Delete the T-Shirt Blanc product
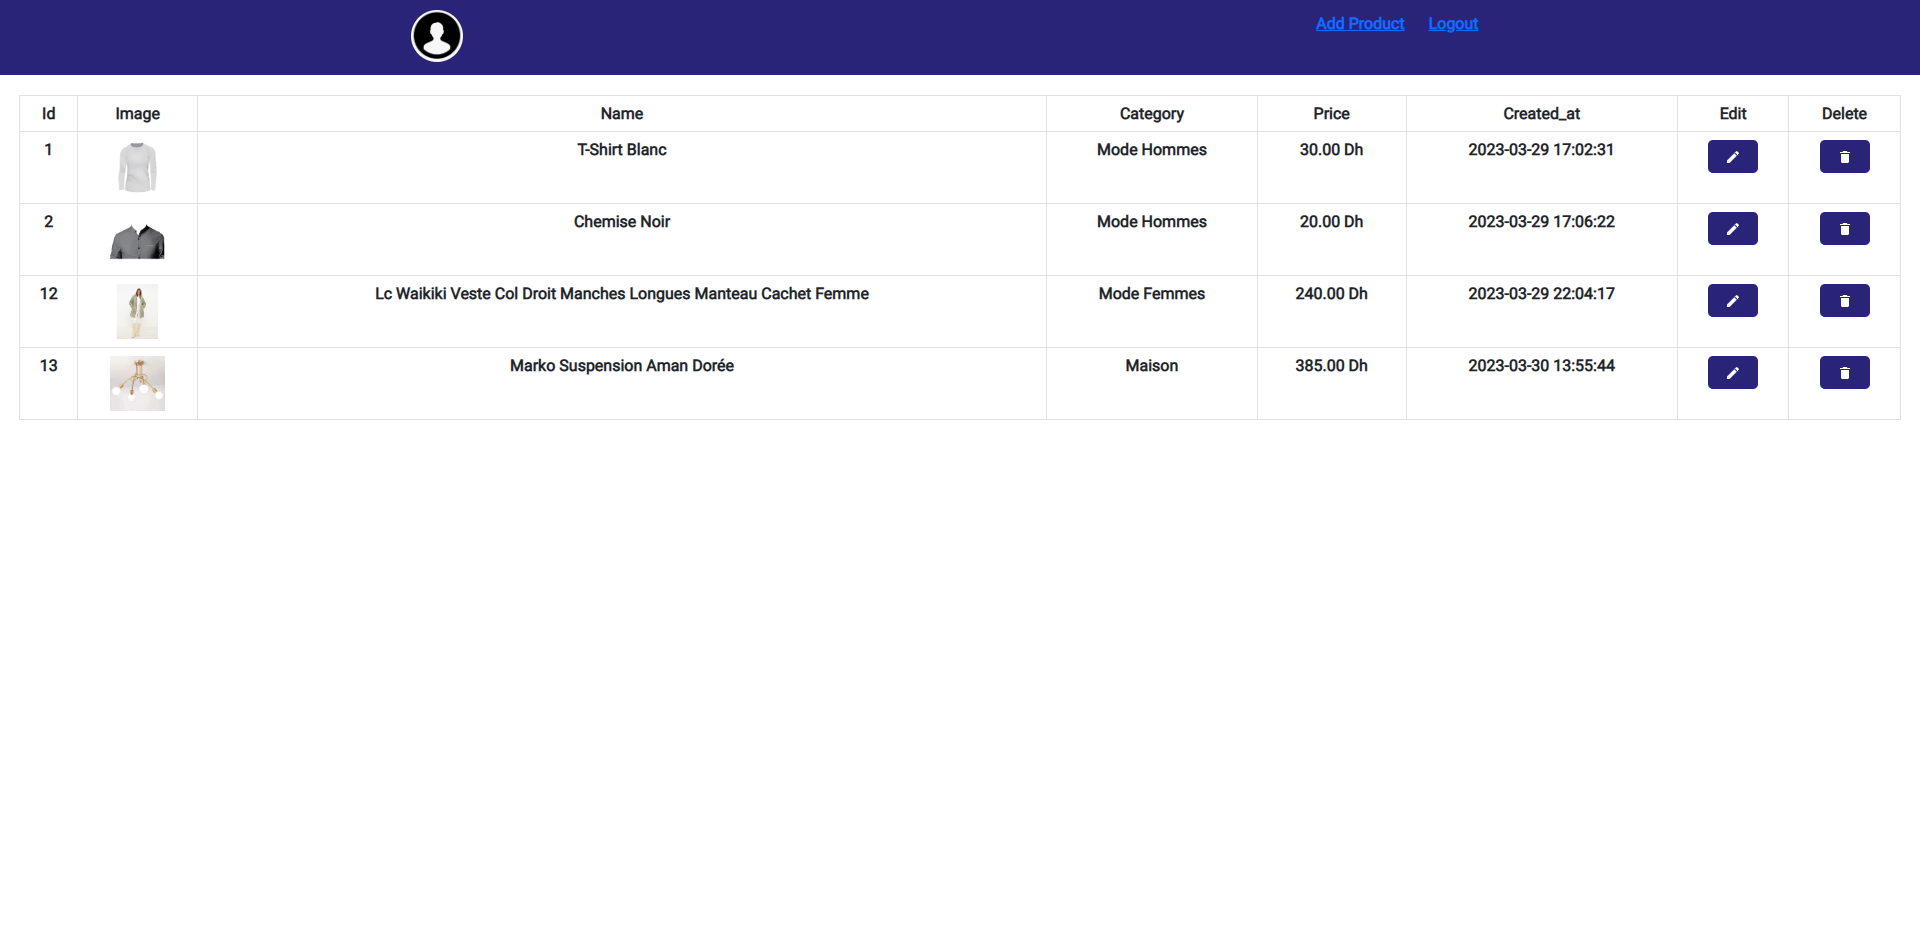This screenshot has height=928, width=1920. (x=1844, y=156)
